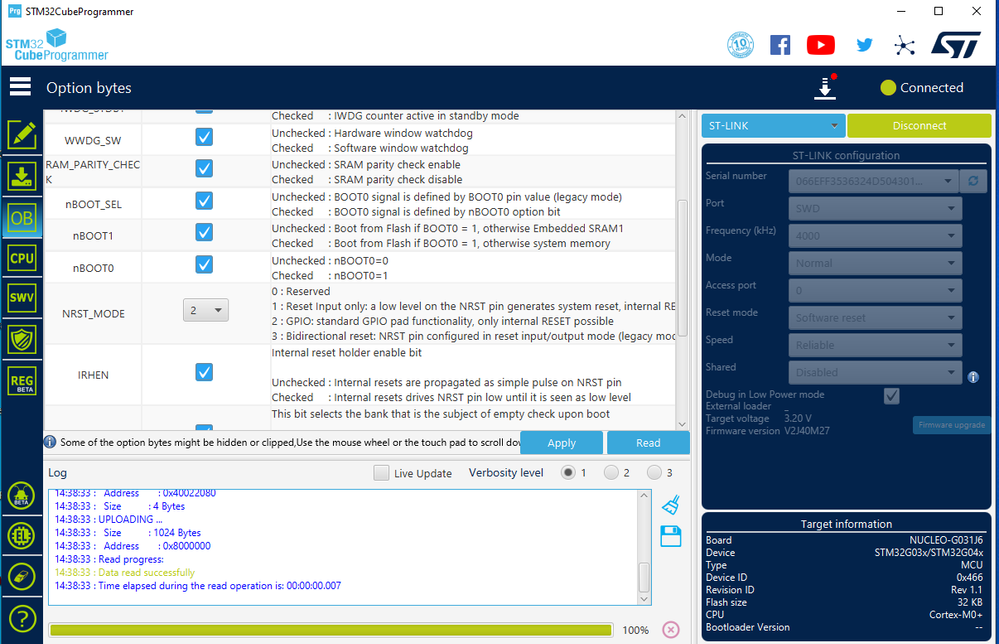The width and height of the screenshot is (999, 644).
Task: Open the Access port dropdown
Action: tap(875, 290)
